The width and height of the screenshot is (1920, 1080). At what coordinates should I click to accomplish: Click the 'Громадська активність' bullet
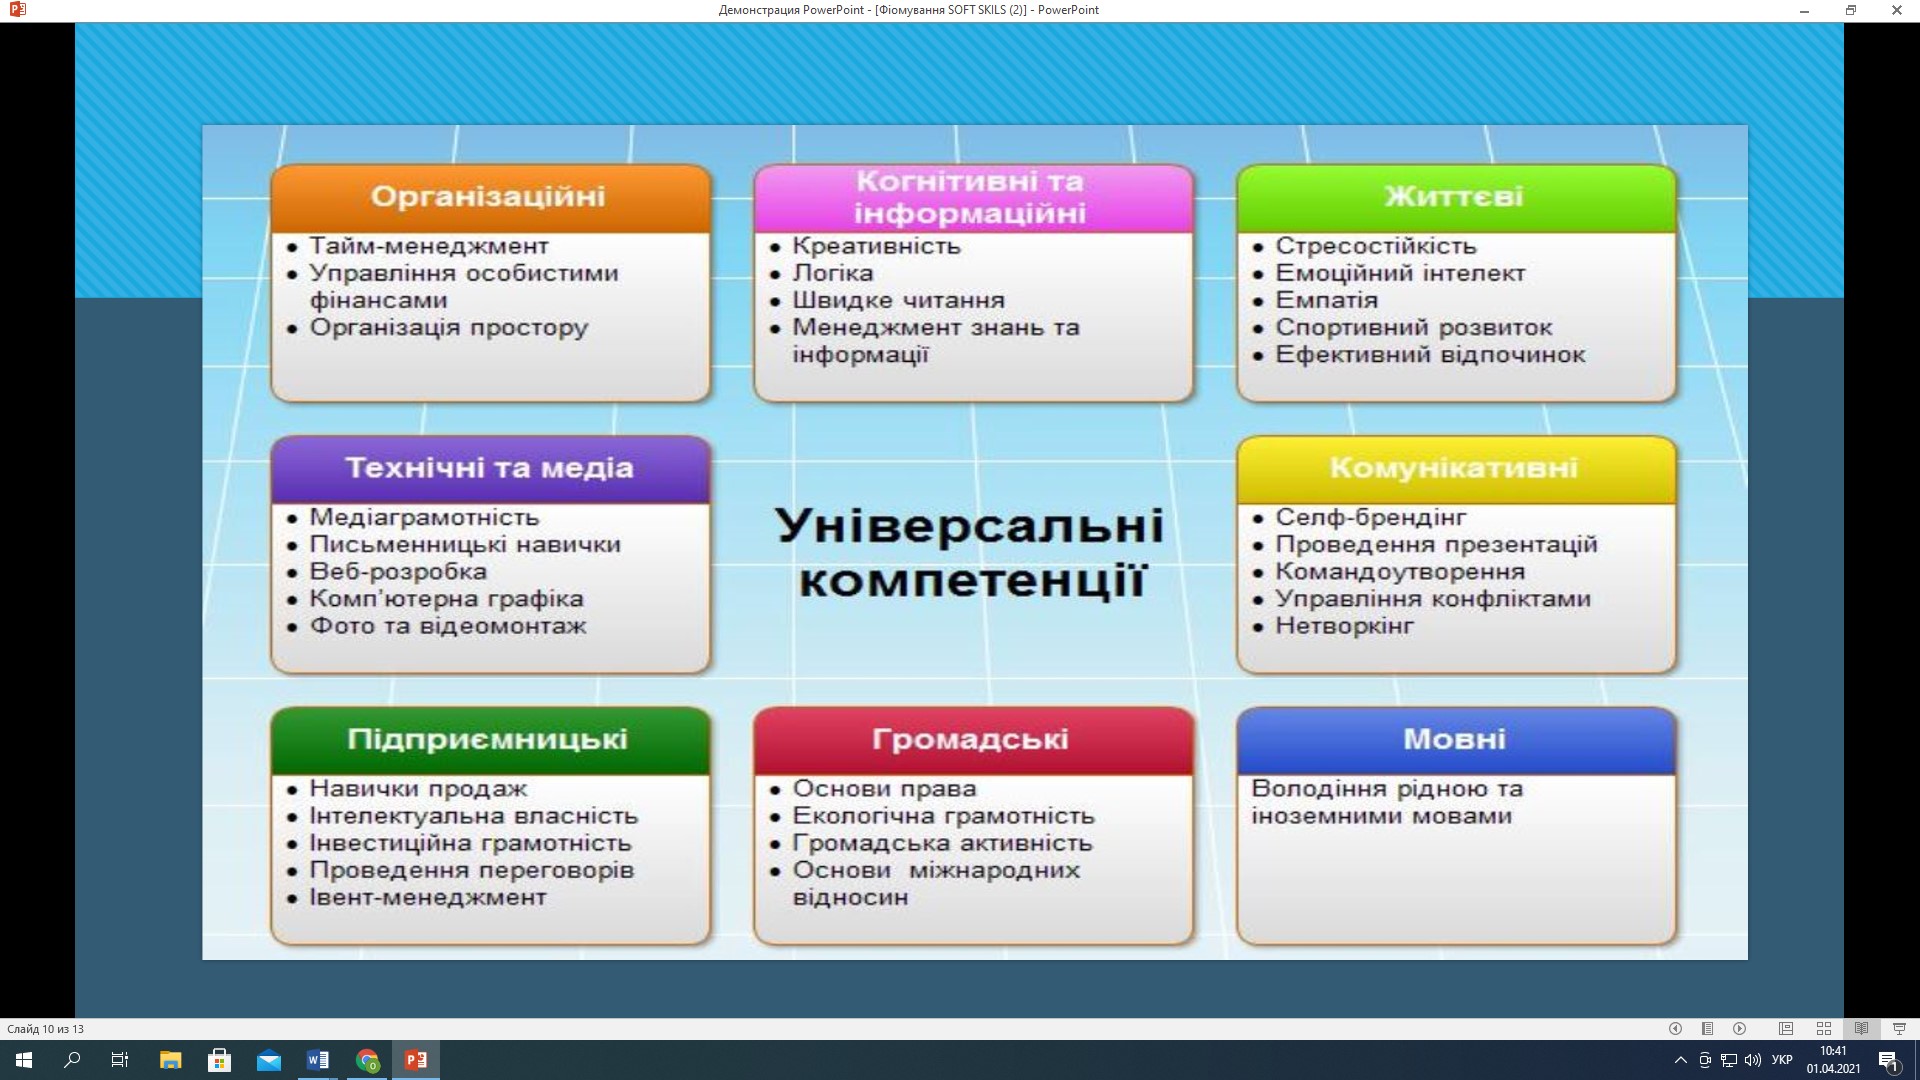[x=943, y=843]
